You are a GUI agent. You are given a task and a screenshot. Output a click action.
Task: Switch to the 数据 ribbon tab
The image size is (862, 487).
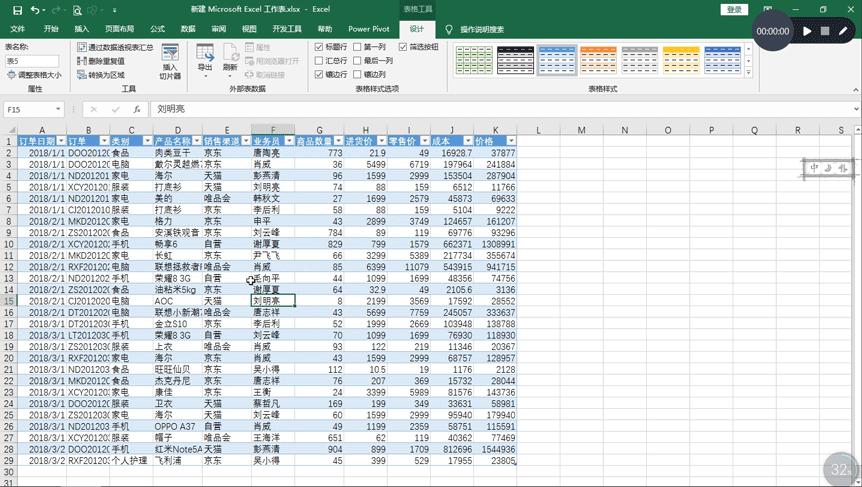pos(188,29)
